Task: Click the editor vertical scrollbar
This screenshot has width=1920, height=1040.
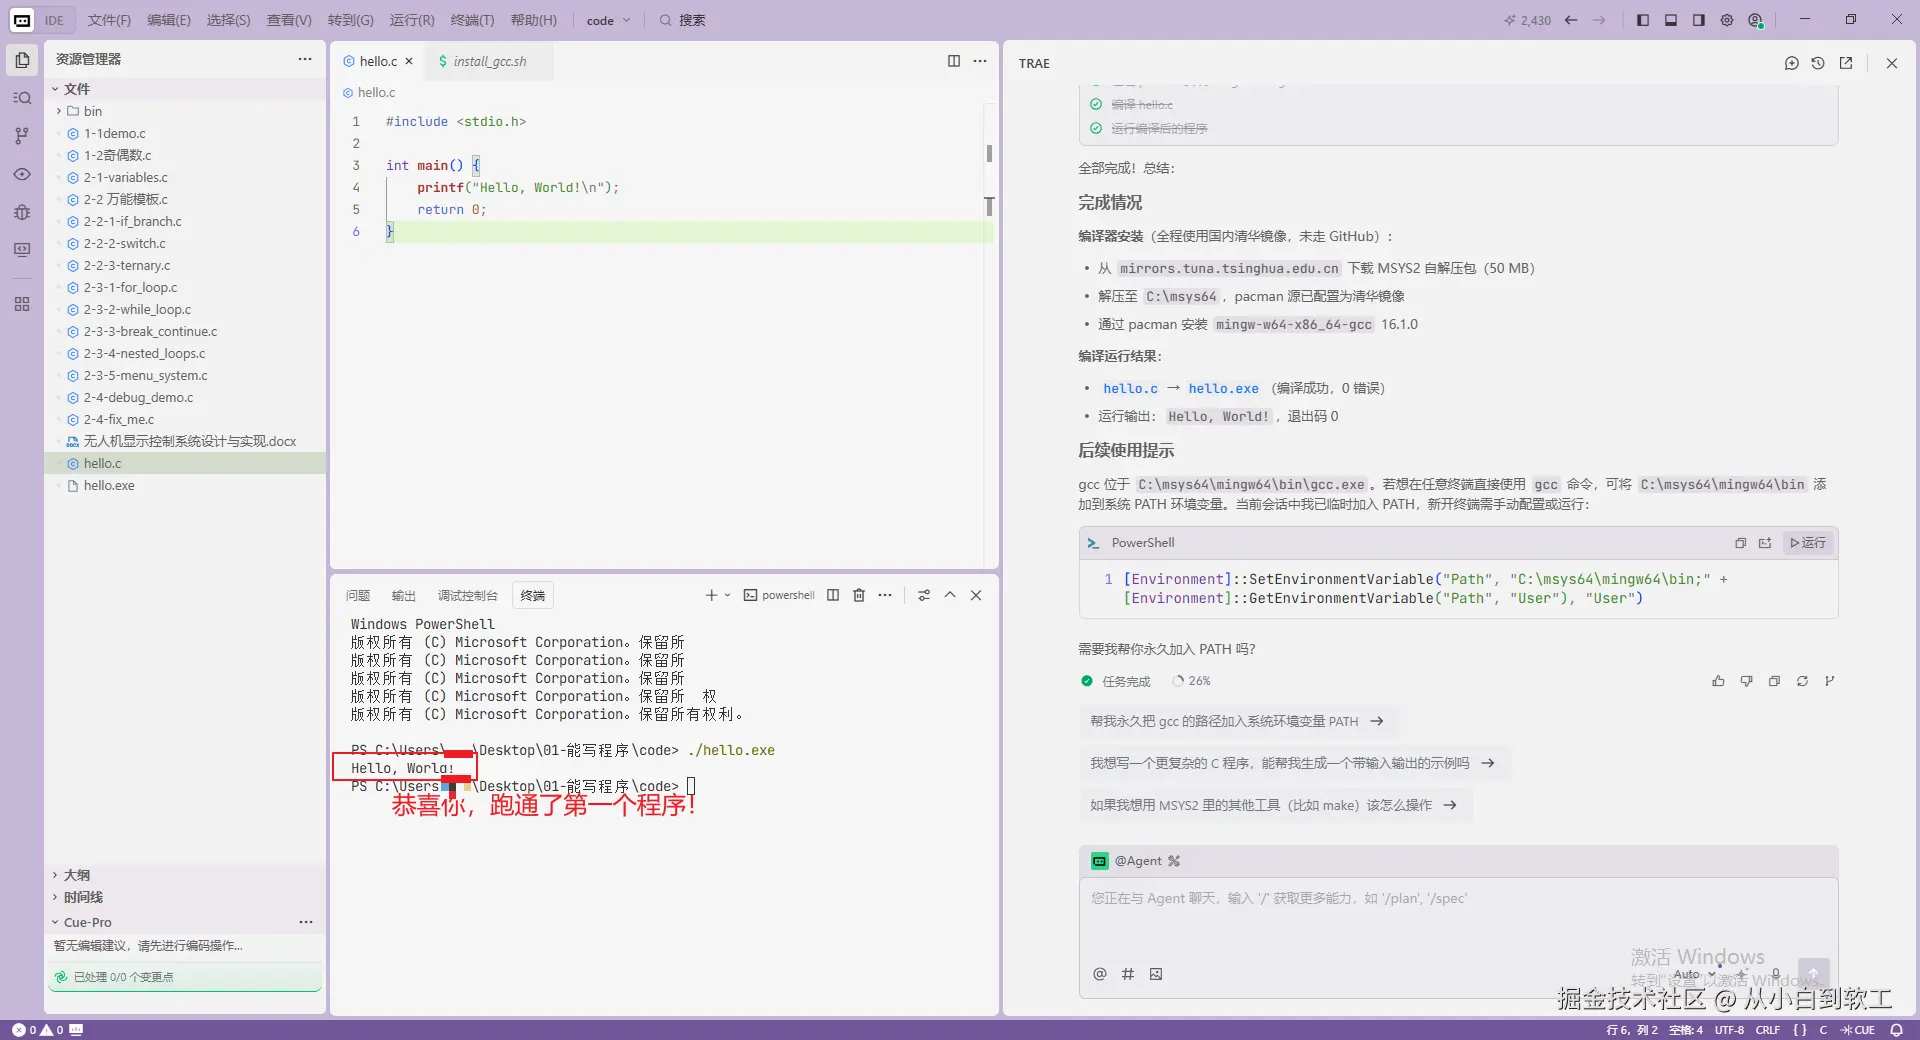Action: click(989, 335)
